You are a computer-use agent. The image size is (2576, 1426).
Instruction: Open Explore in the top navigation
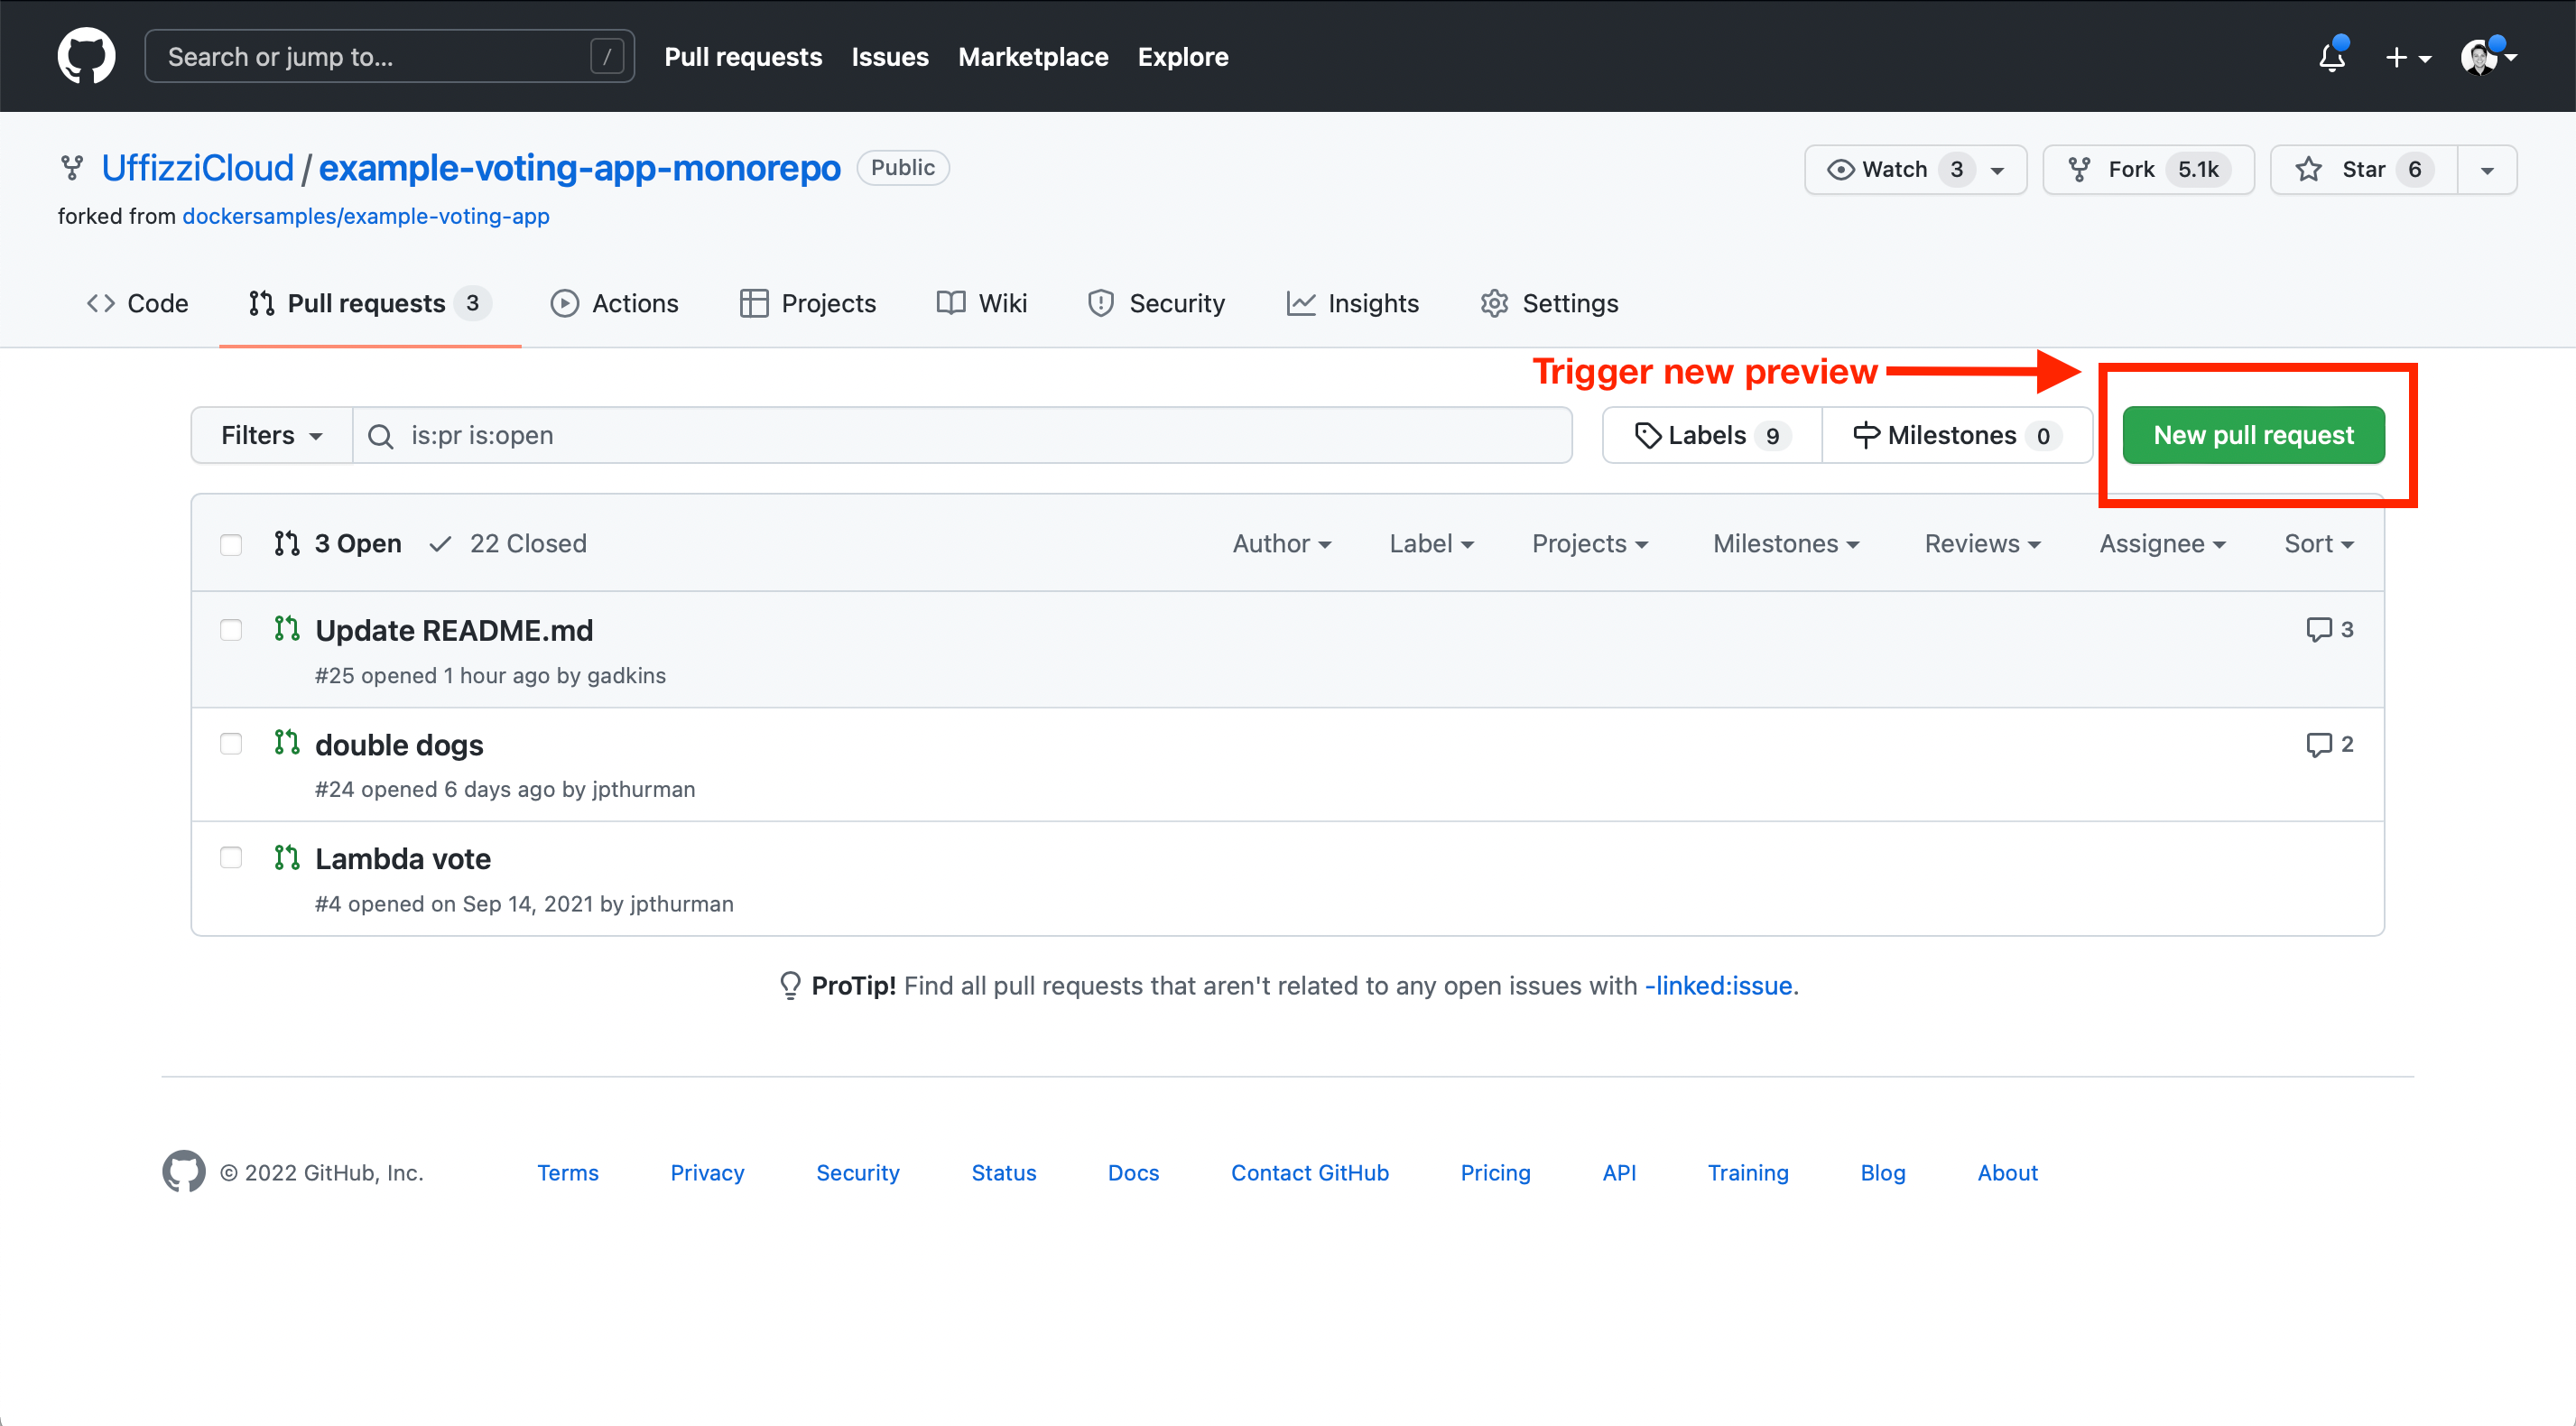point(1183,57)
